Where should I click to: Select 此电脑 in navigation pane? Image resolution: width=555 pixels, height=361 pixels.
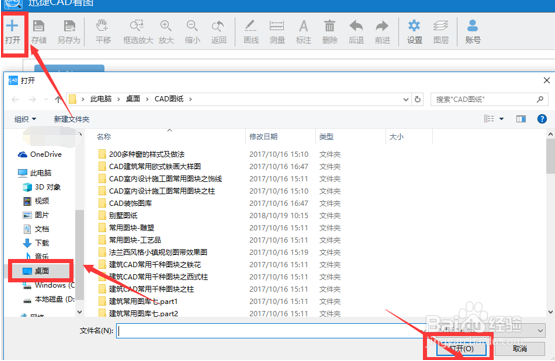point(35,173)
